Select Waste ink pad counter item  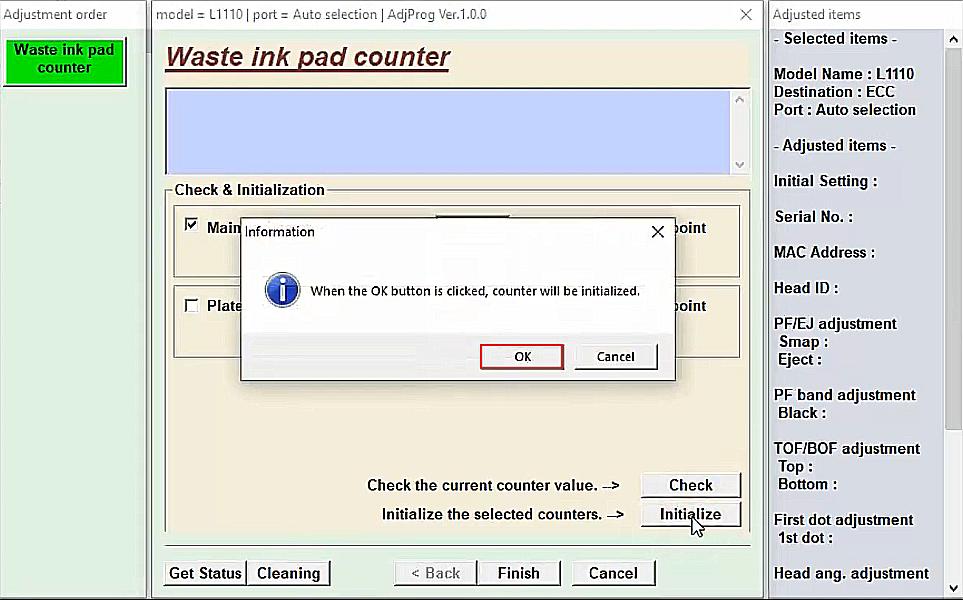65,59
